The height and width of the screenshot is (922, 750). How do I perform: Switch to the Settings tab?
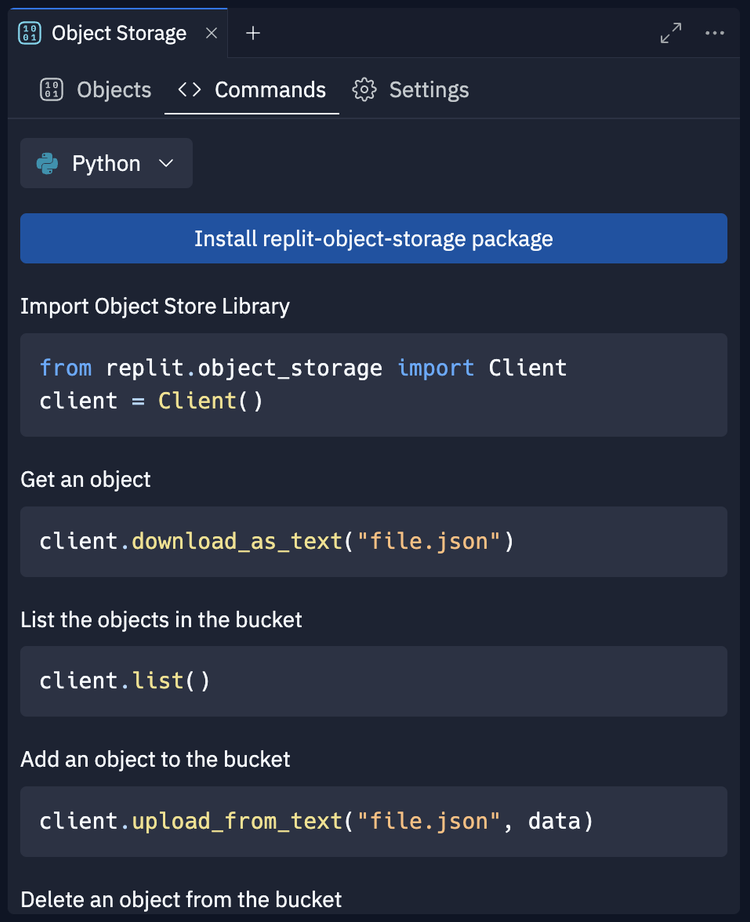tap(429, 89)
